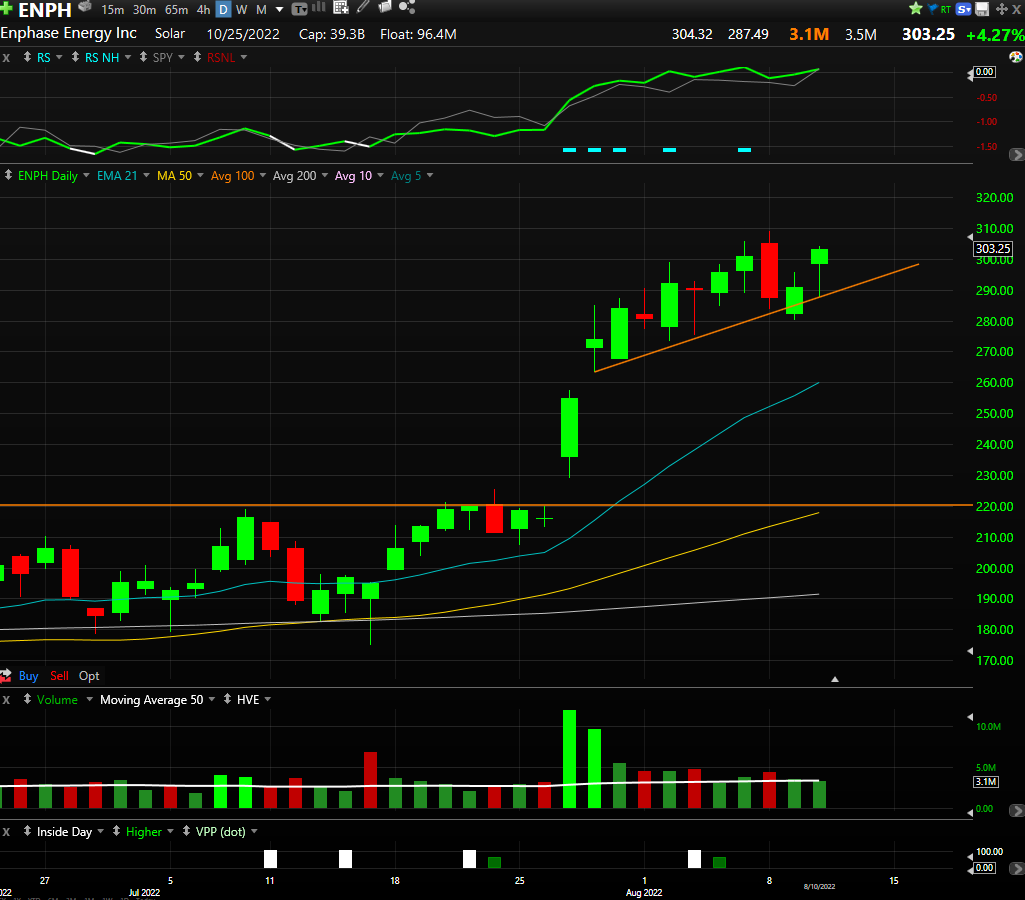Click the RT real-time indicator
The width and height of the screenshot is (1025, 900).
(x=945, y=9)
